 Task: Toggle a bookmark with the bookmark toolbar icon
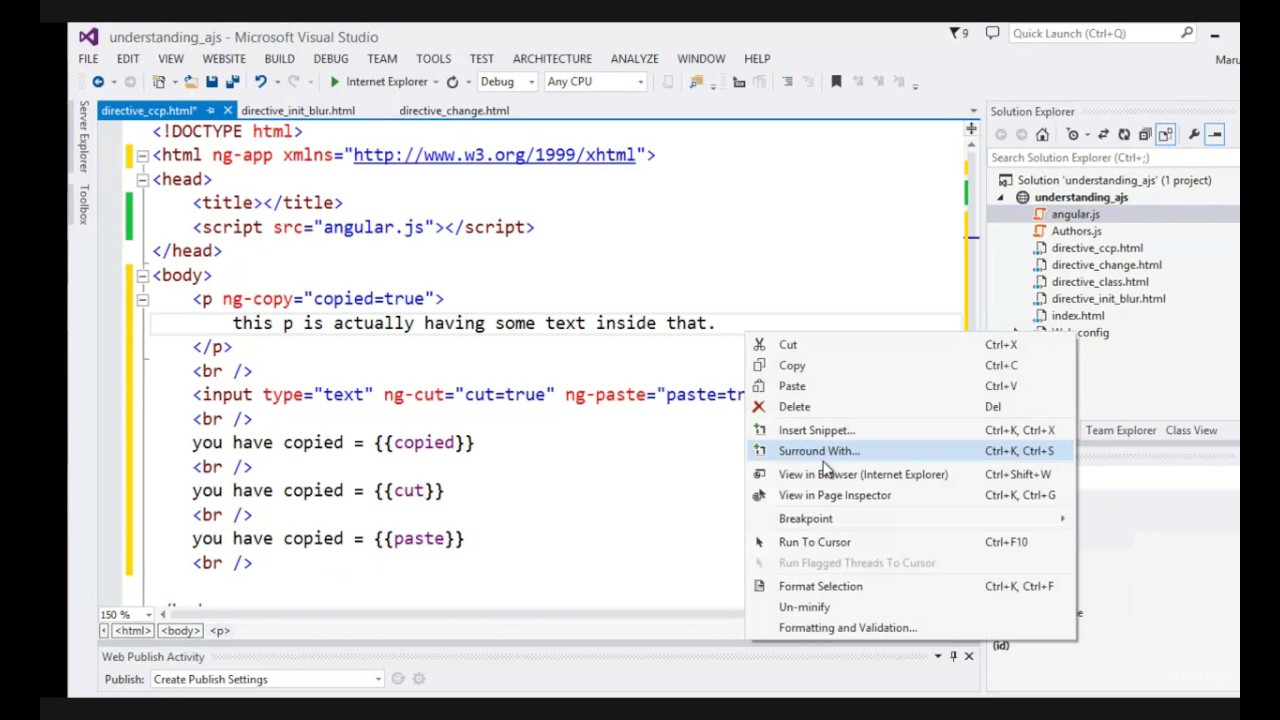(836, 82)
